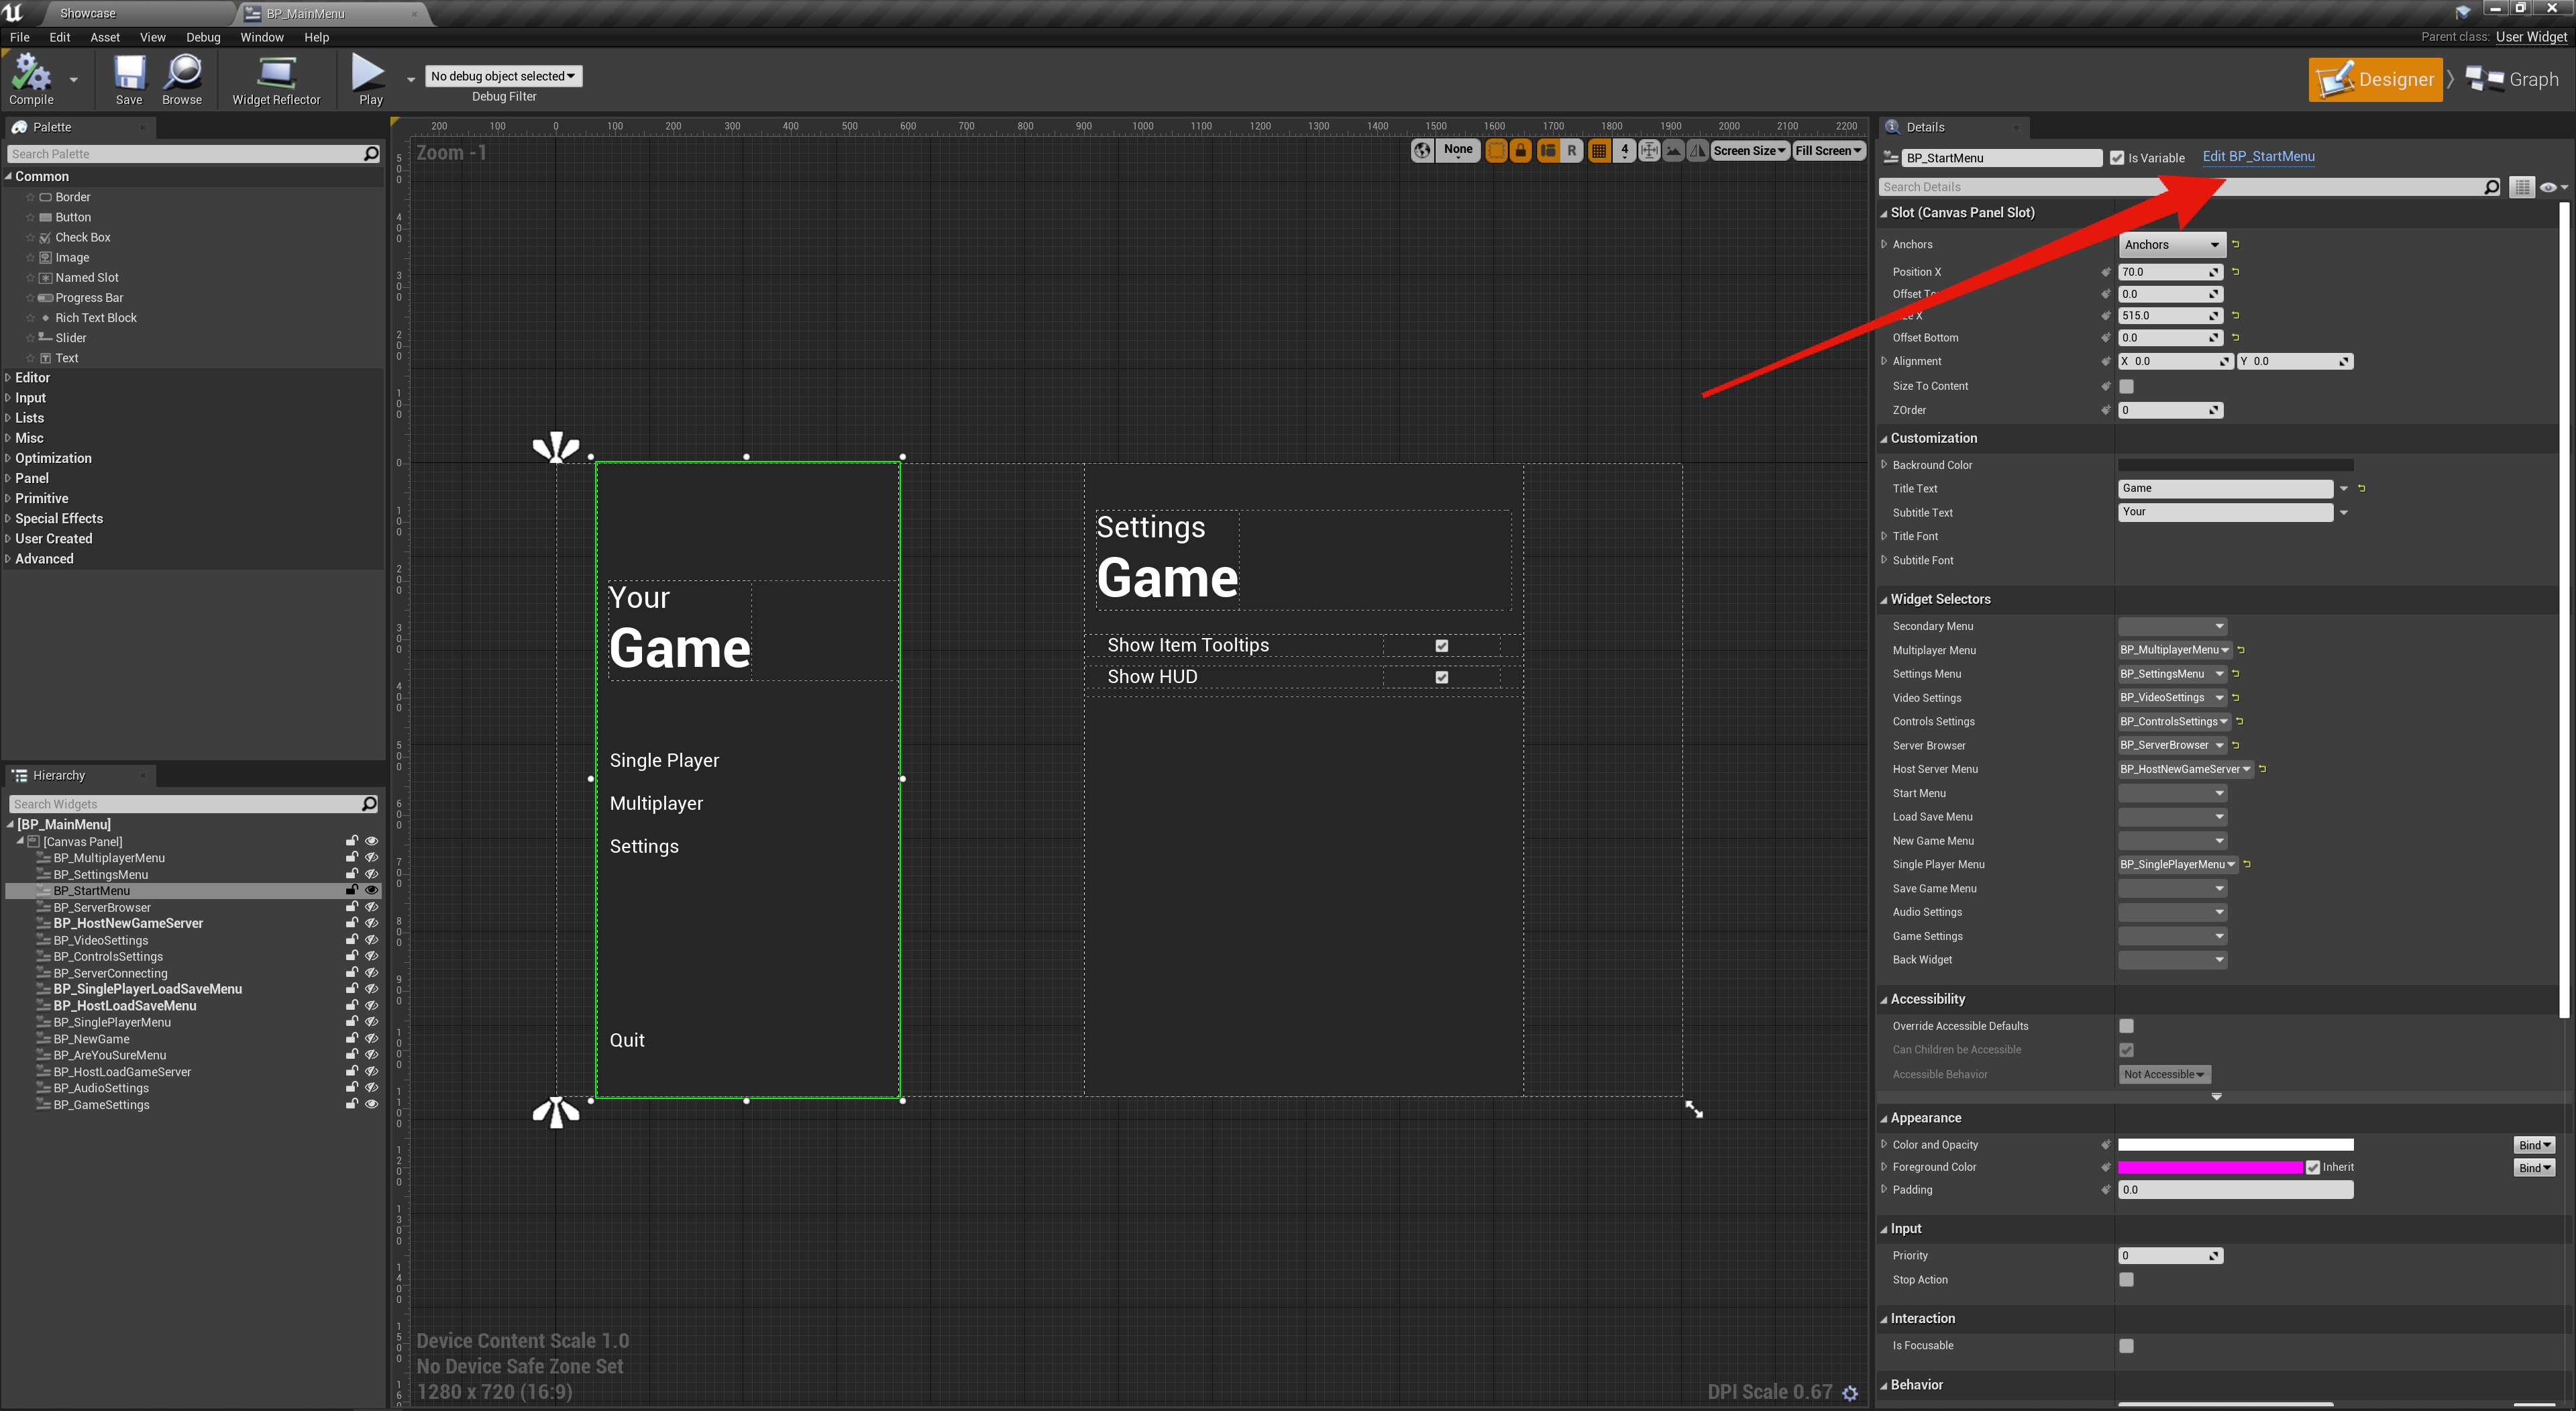Toggle Show HUD checkbox in preview
Screen dimensions: 2576x1411
(1441, 677)
